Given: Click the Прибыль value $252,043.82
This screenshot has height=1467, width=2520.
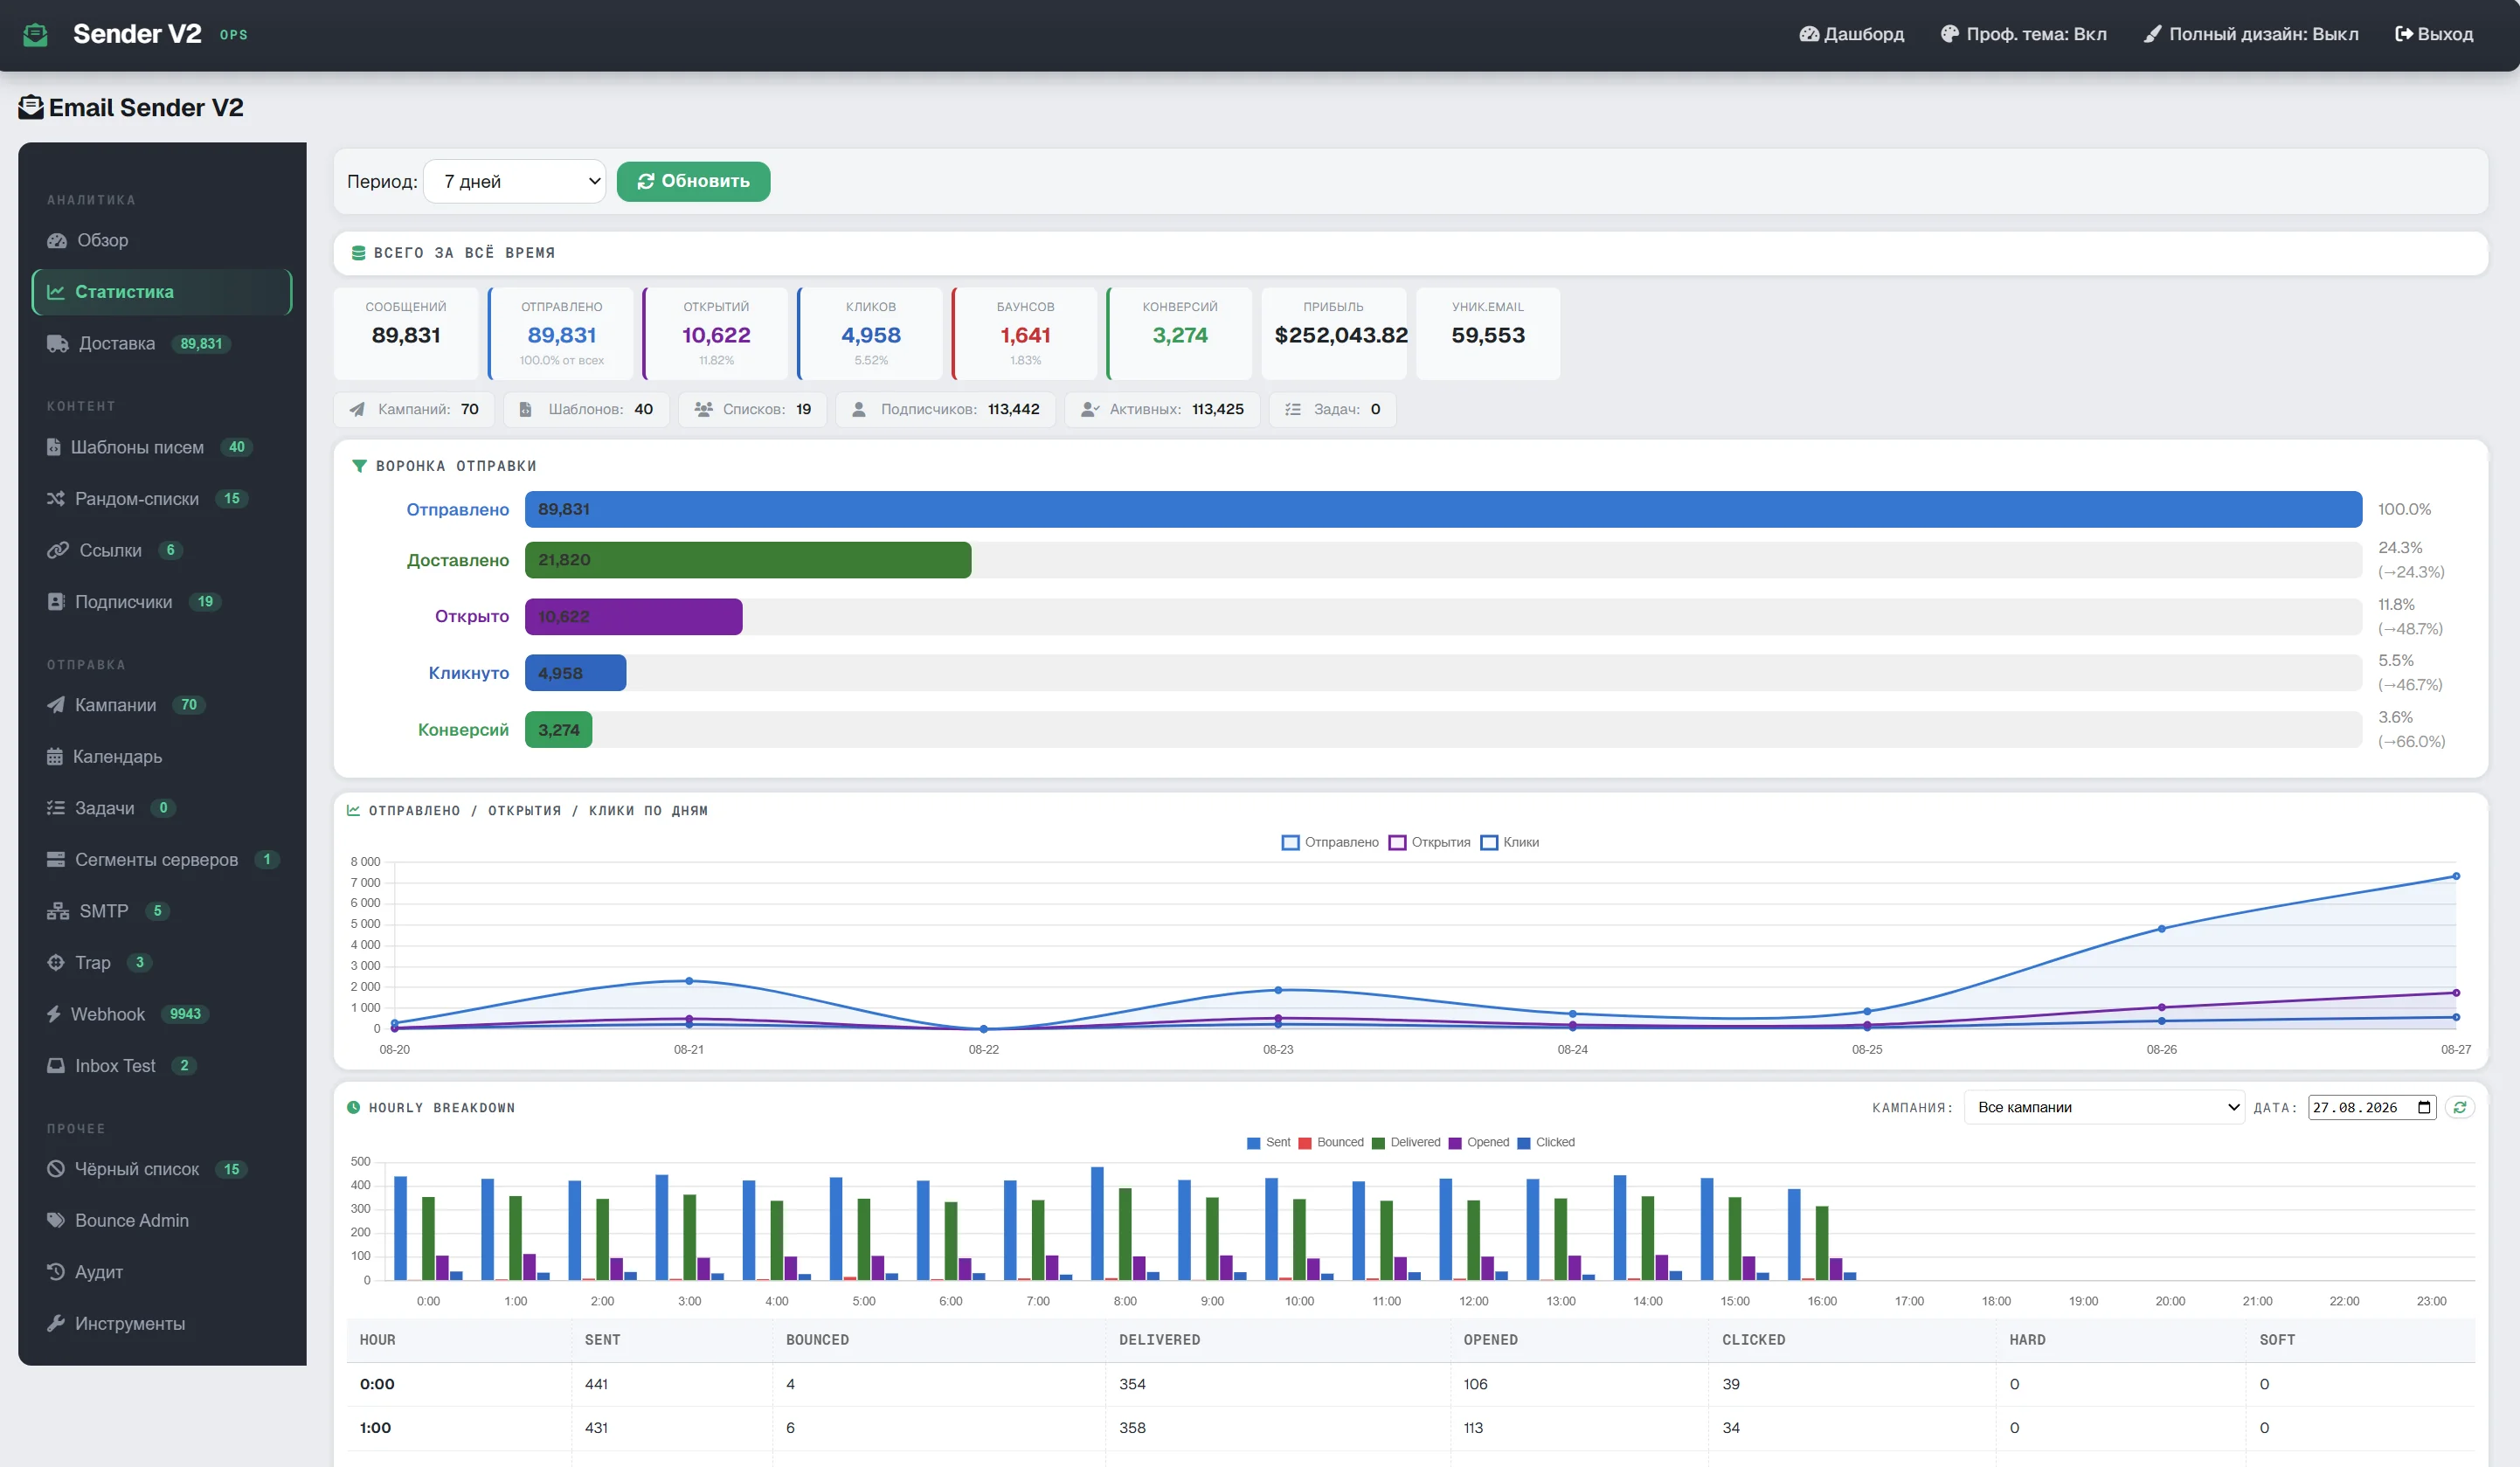Looking at the screenshot, I should coord(1340,336).
